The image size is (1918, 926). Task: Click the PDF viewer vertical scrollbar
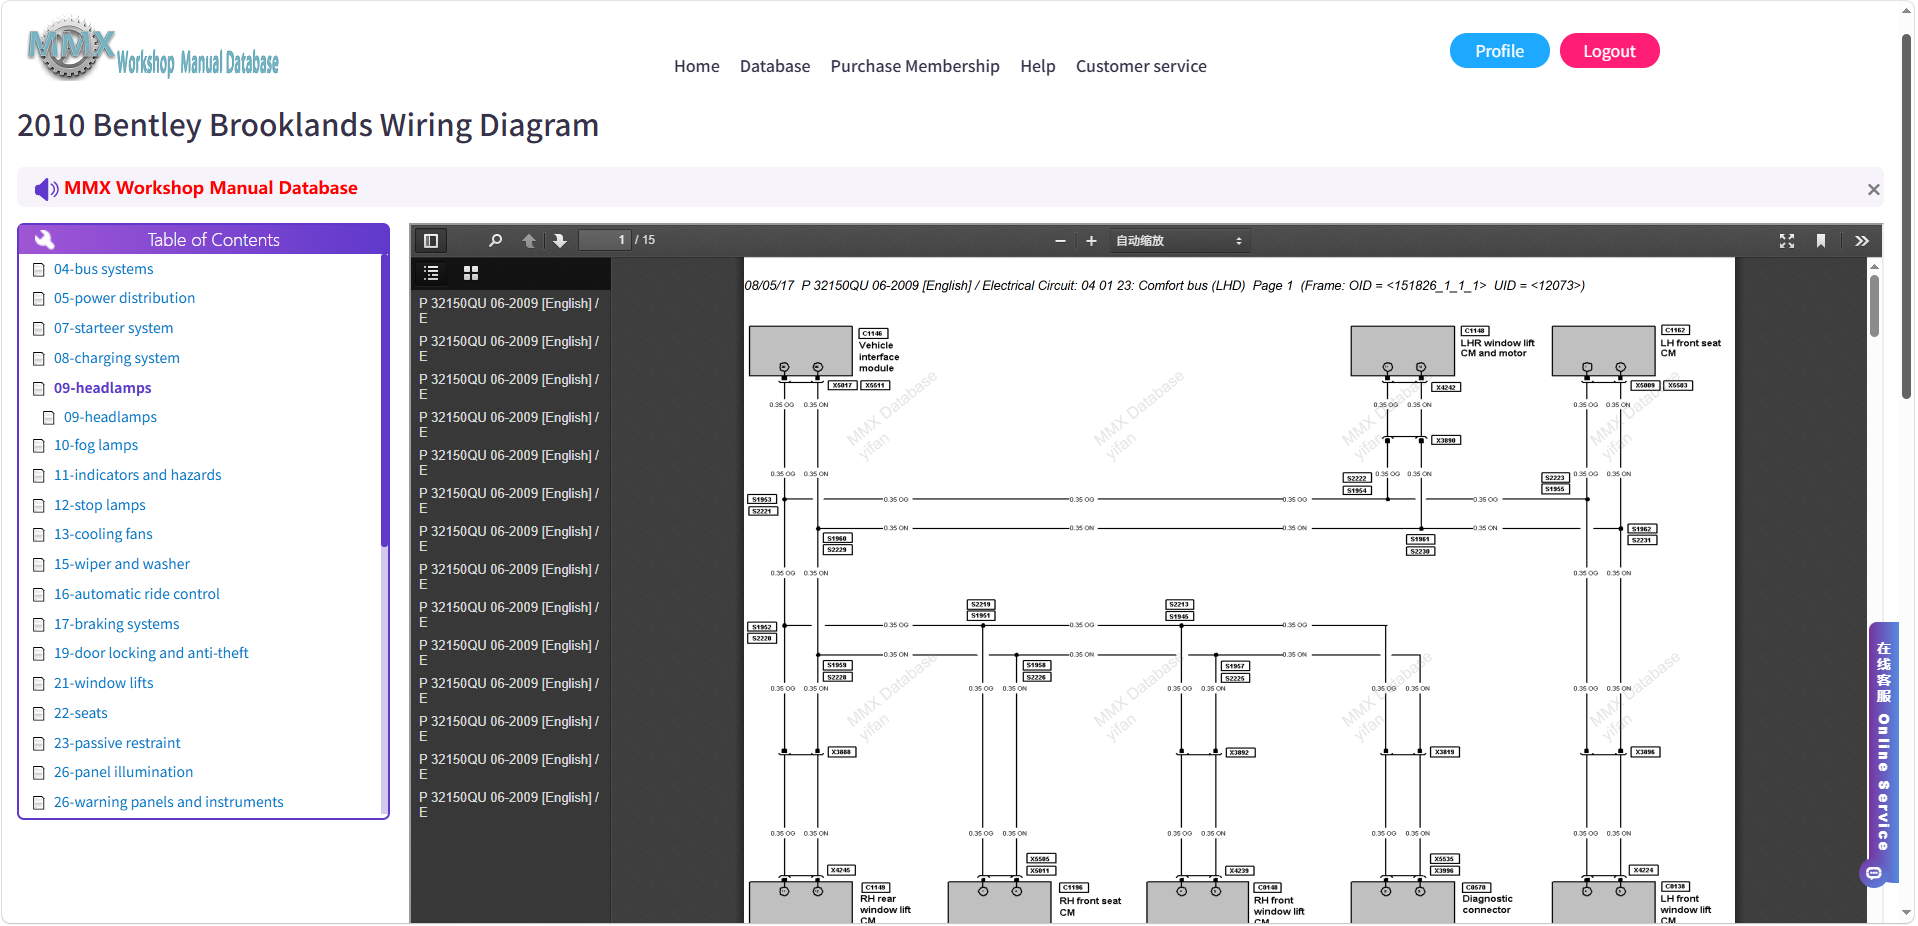pyautogui.click(x=1874, y=306)
